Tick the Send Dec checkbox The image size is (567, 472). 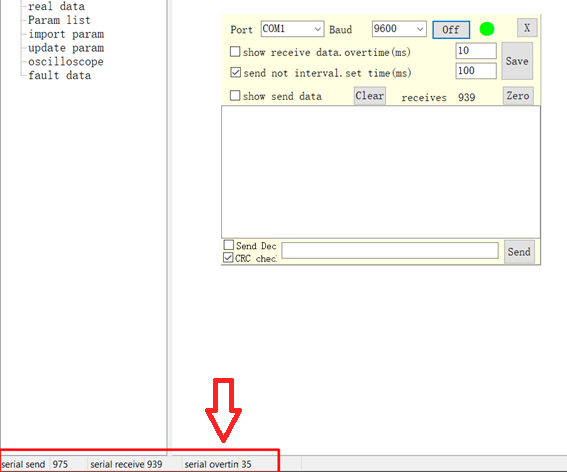229,245
